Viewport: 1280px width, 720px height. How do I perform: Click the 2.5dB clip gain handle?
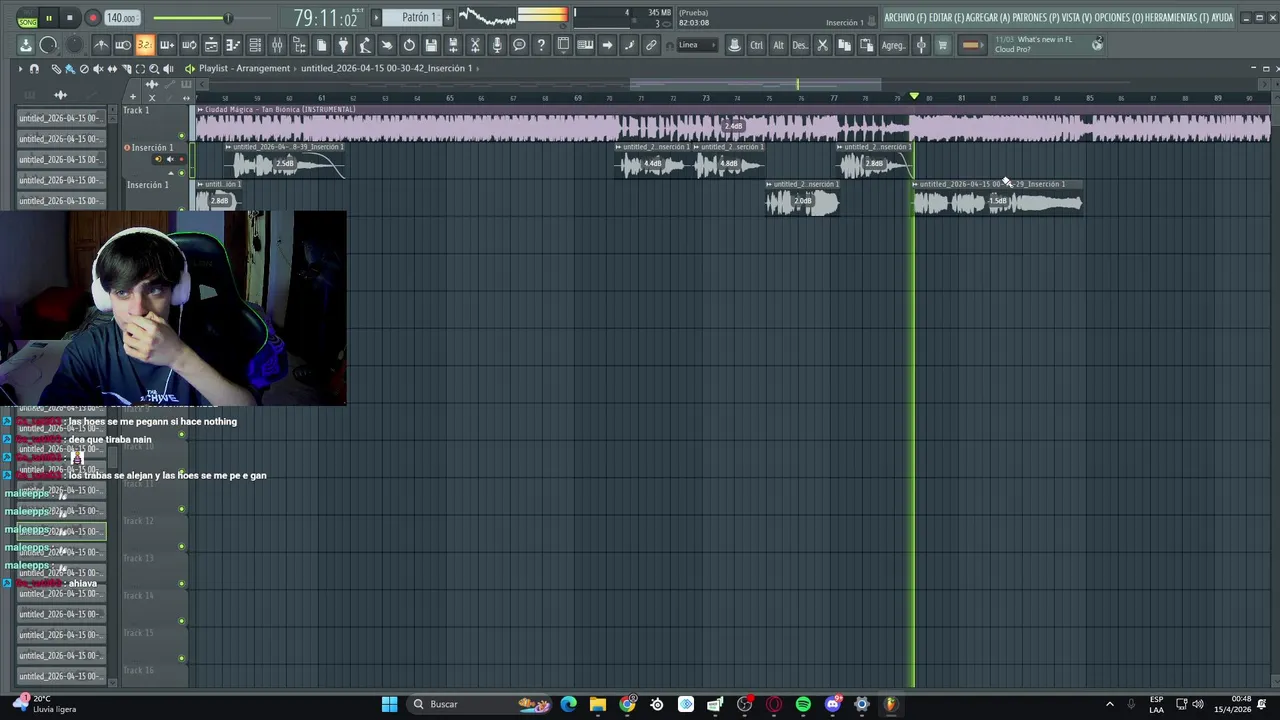pos(285,163)
